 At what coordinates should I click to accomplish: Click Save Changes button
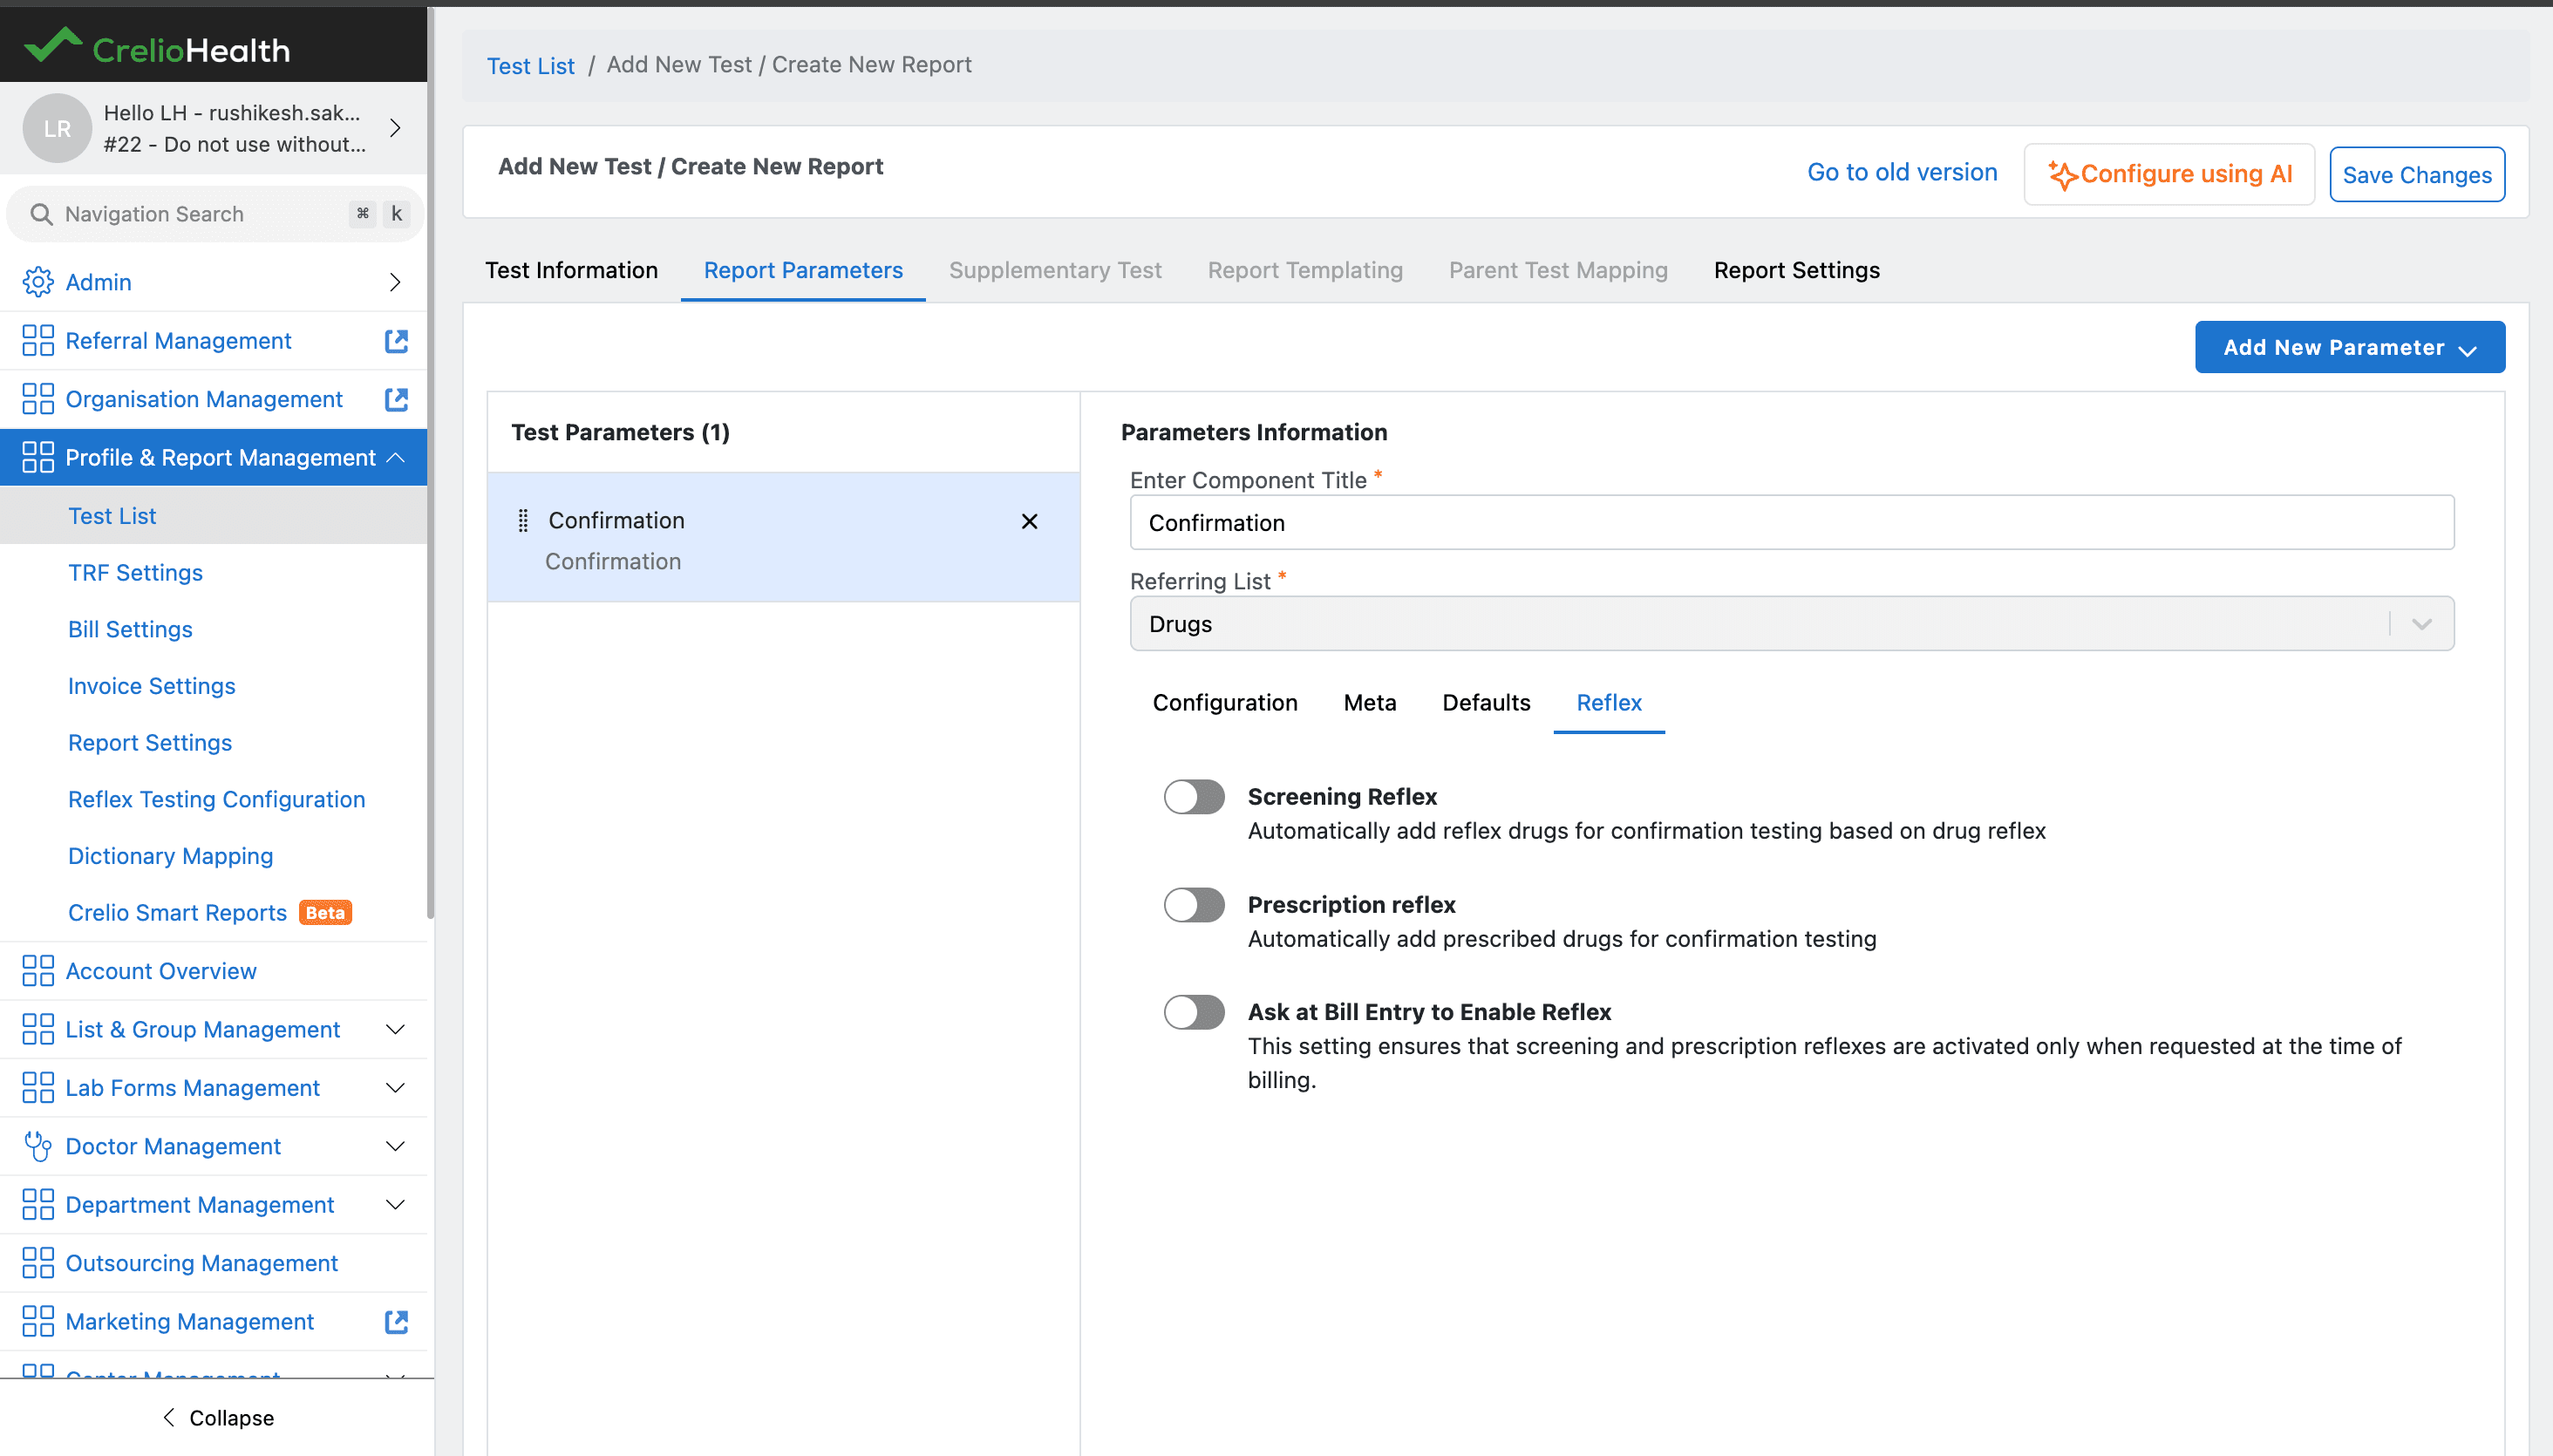pyautogui.click(x=2417, y=174)
